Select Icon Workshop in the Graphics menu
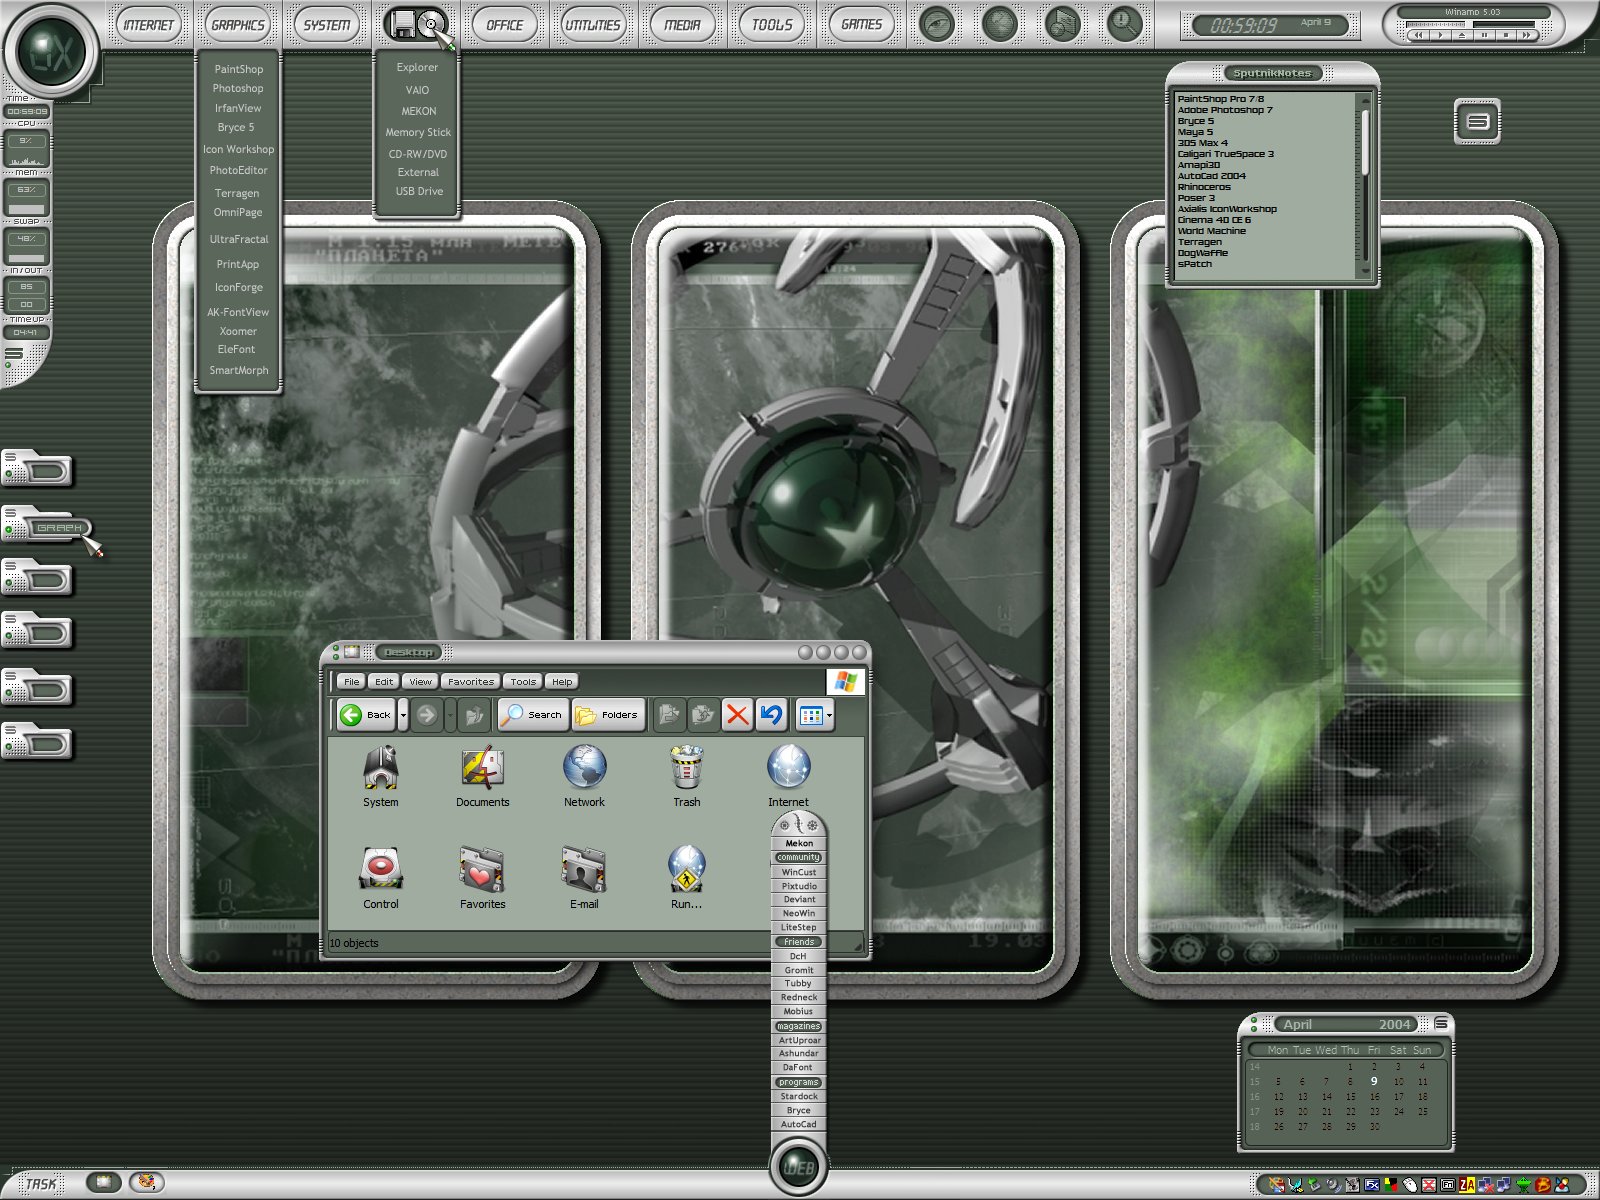 tap(238, 149)
